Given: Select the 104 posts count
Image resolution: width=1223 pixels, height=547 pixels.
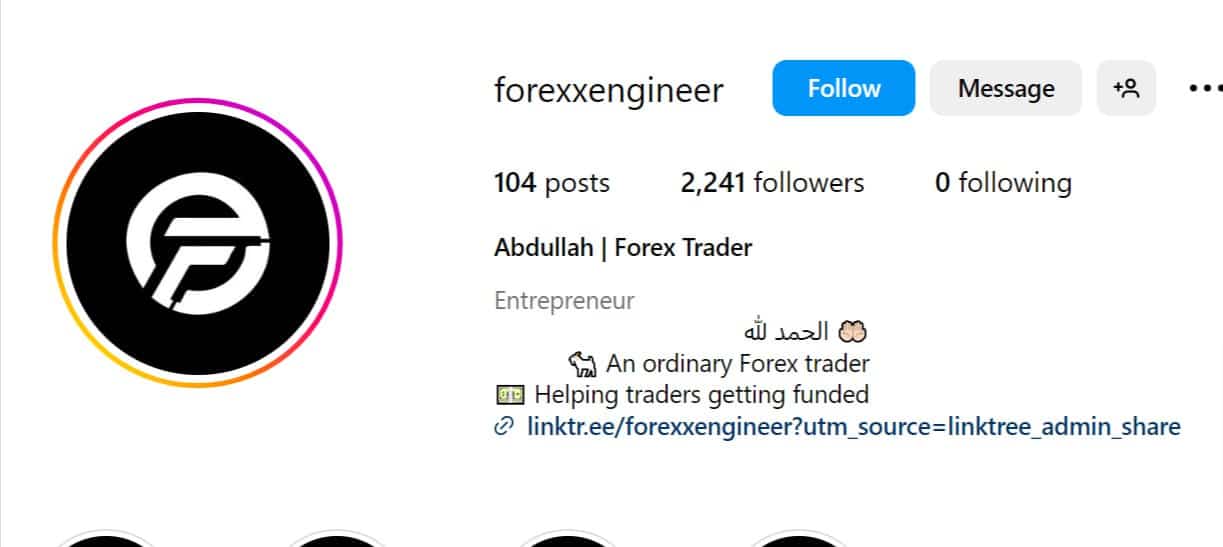Looking at the screenshot, I should (x=552, y=183).
